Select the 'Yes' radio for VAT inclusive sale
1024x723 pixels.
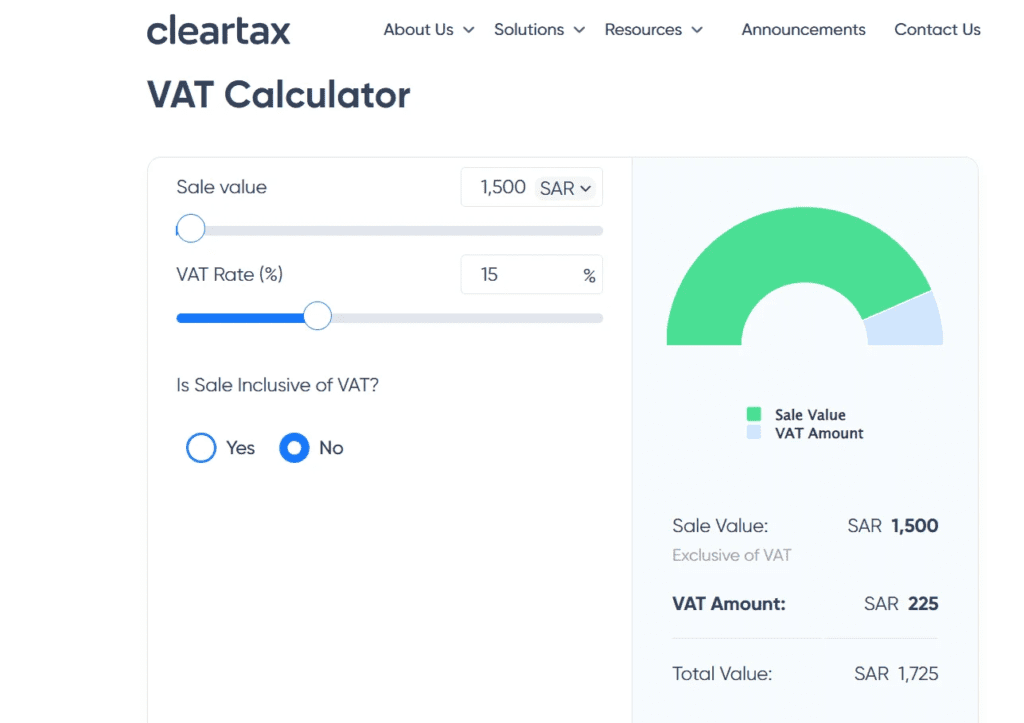click(201, 448)
